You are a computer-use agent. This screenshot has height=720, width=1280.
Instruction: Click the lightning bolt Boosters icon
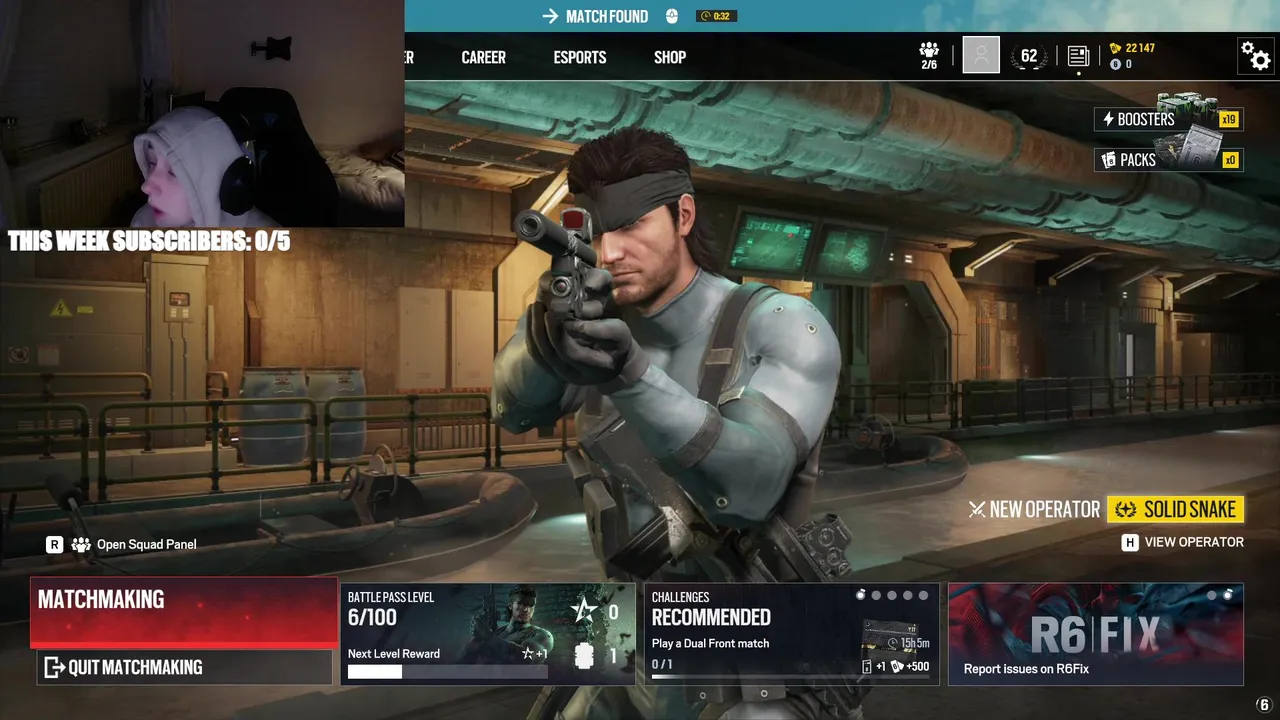(x=1108, y=119)
